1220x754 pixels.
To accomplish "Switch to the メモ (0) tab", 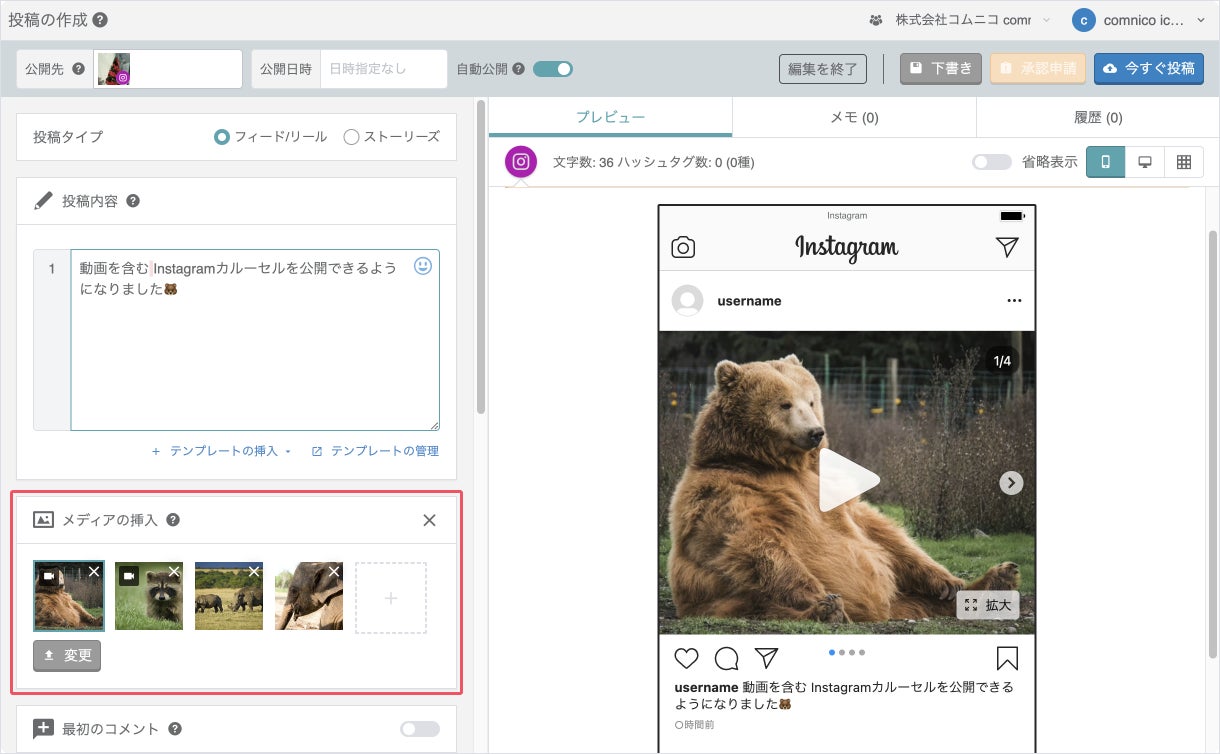I will 854,117.
